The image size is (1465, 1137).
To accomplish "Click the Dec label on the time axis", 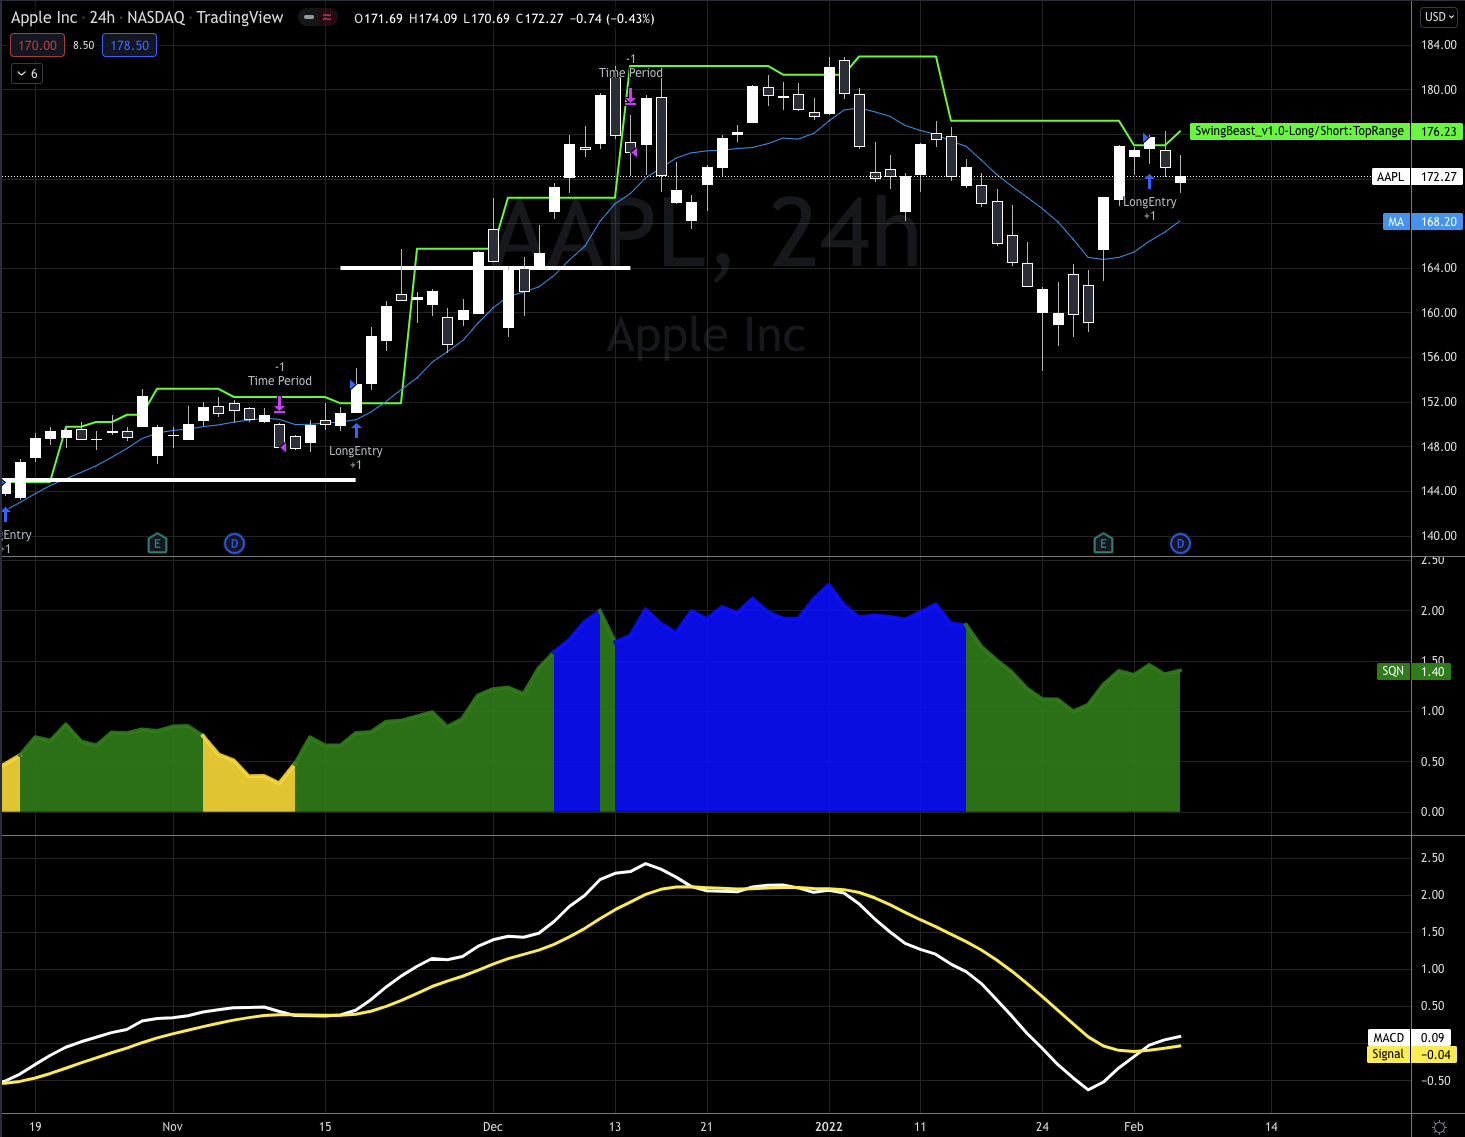I will (x=492, y=1127).
